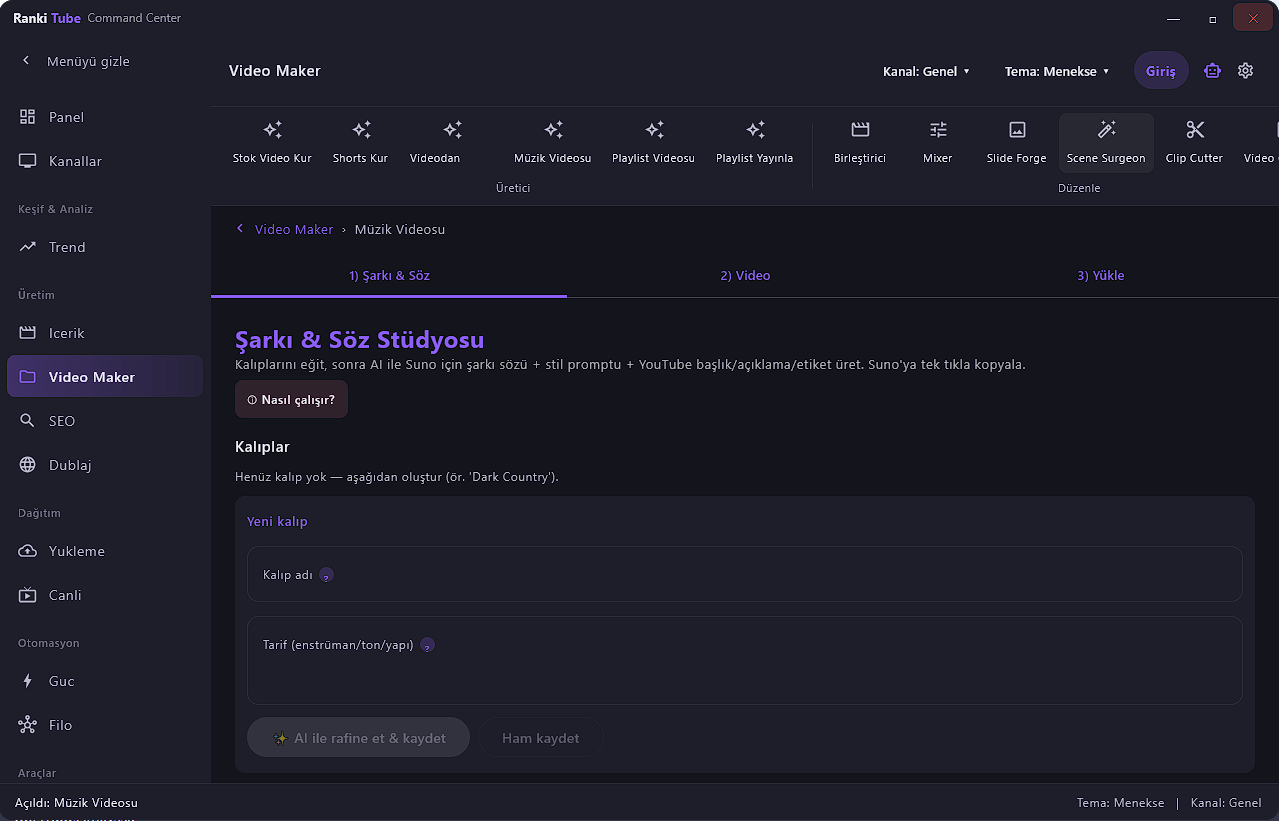Click help icon next to Kalıp adı
Screen dimensions: 1279x821
pos(326,575)
